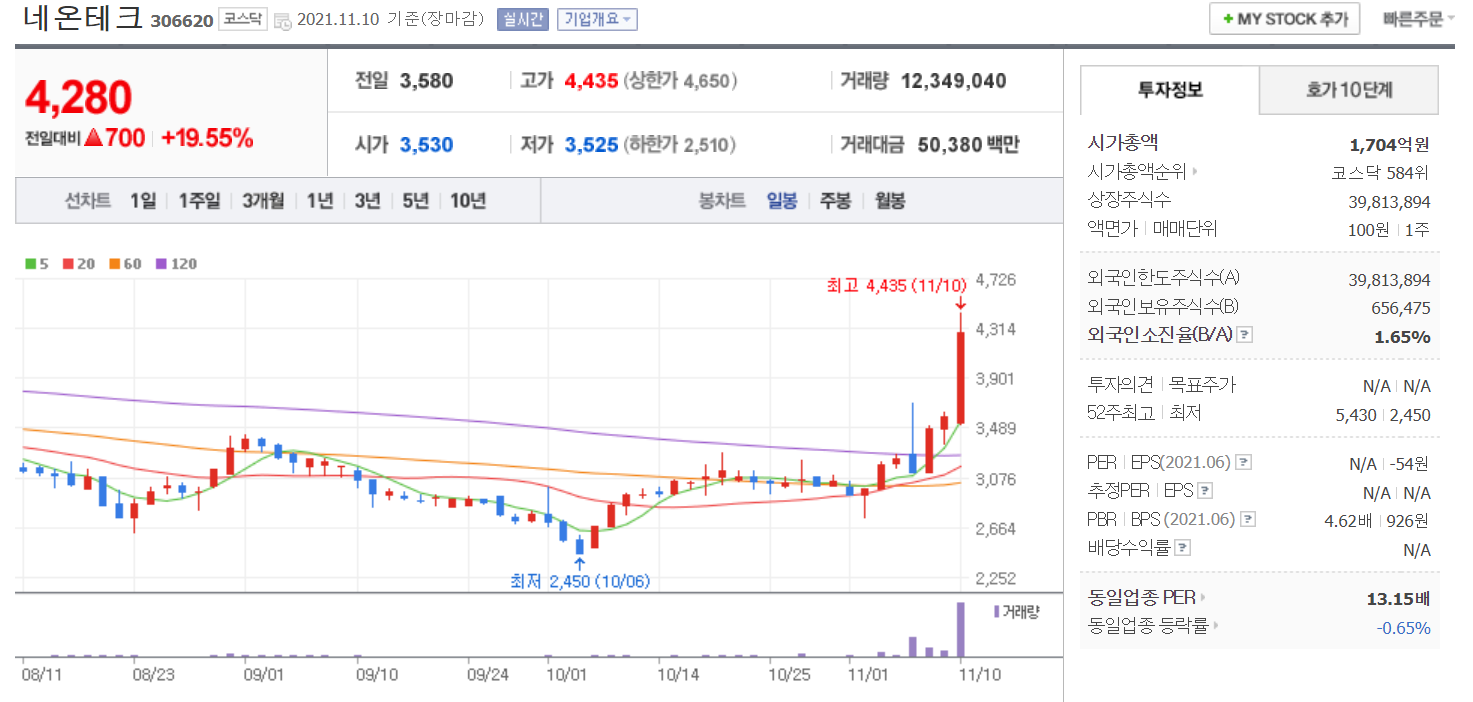The image size is (1473, 702).
Task: Click the 외국인보유주식수 value 656,475
Action: pyautogui.click(x=1400, y=308)
